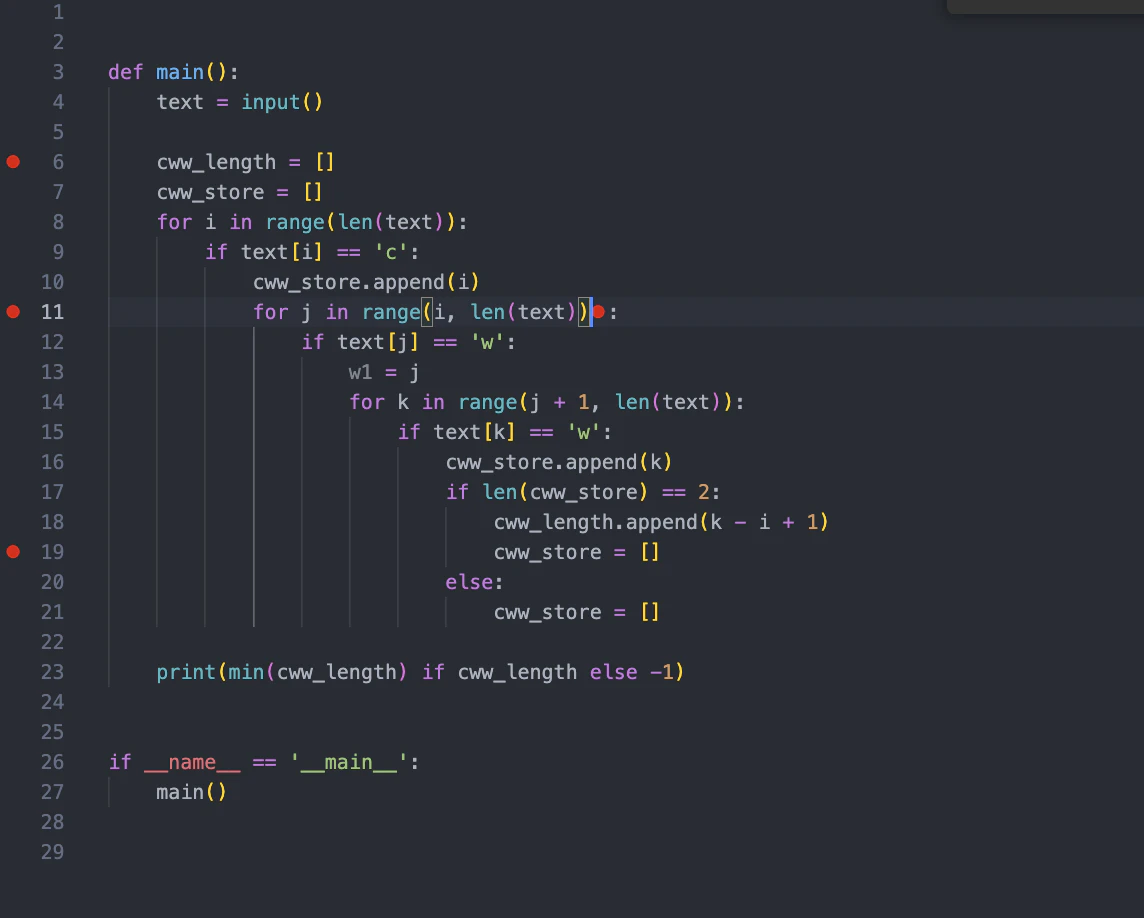Click 'text[j]' on line 12

tap(378, 342)
